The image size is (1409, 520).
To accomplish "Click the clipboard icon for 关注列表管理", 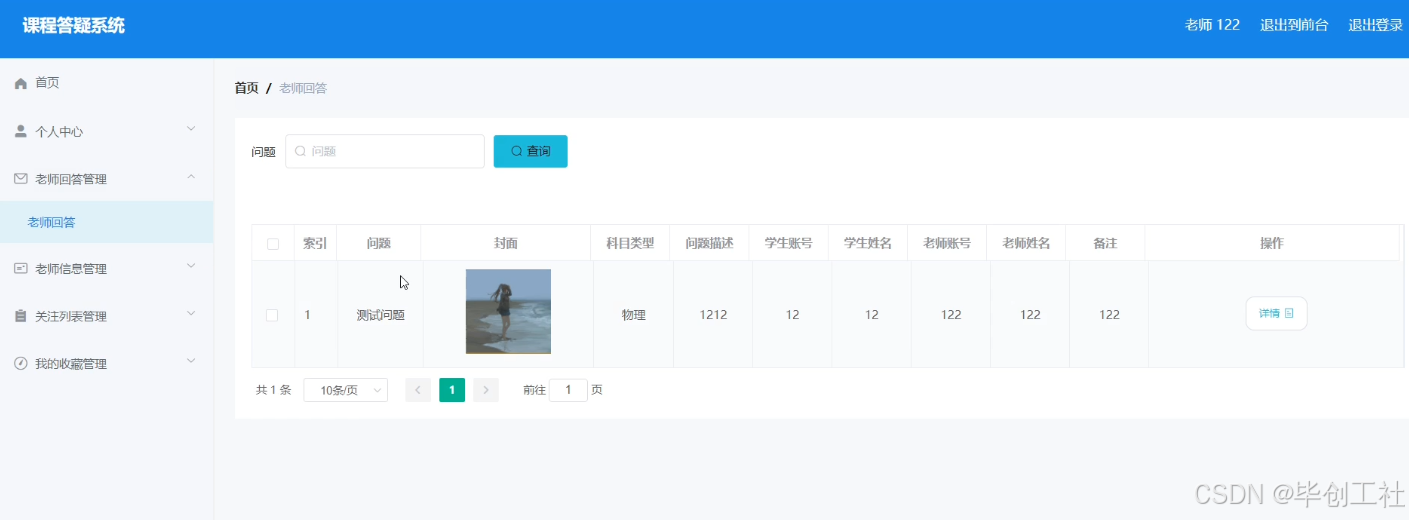I will tap(21, 316).
